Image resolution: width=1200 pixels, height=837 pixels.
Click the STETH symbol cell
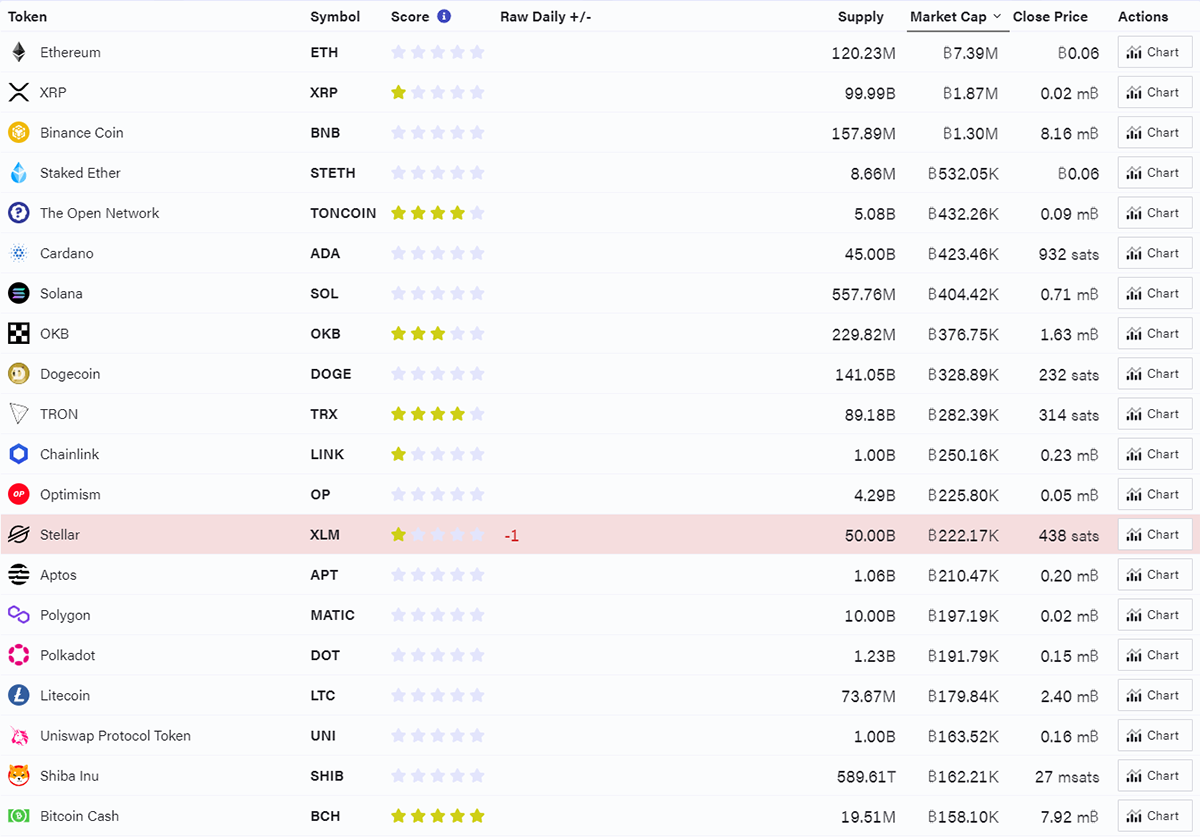(333, 173)
